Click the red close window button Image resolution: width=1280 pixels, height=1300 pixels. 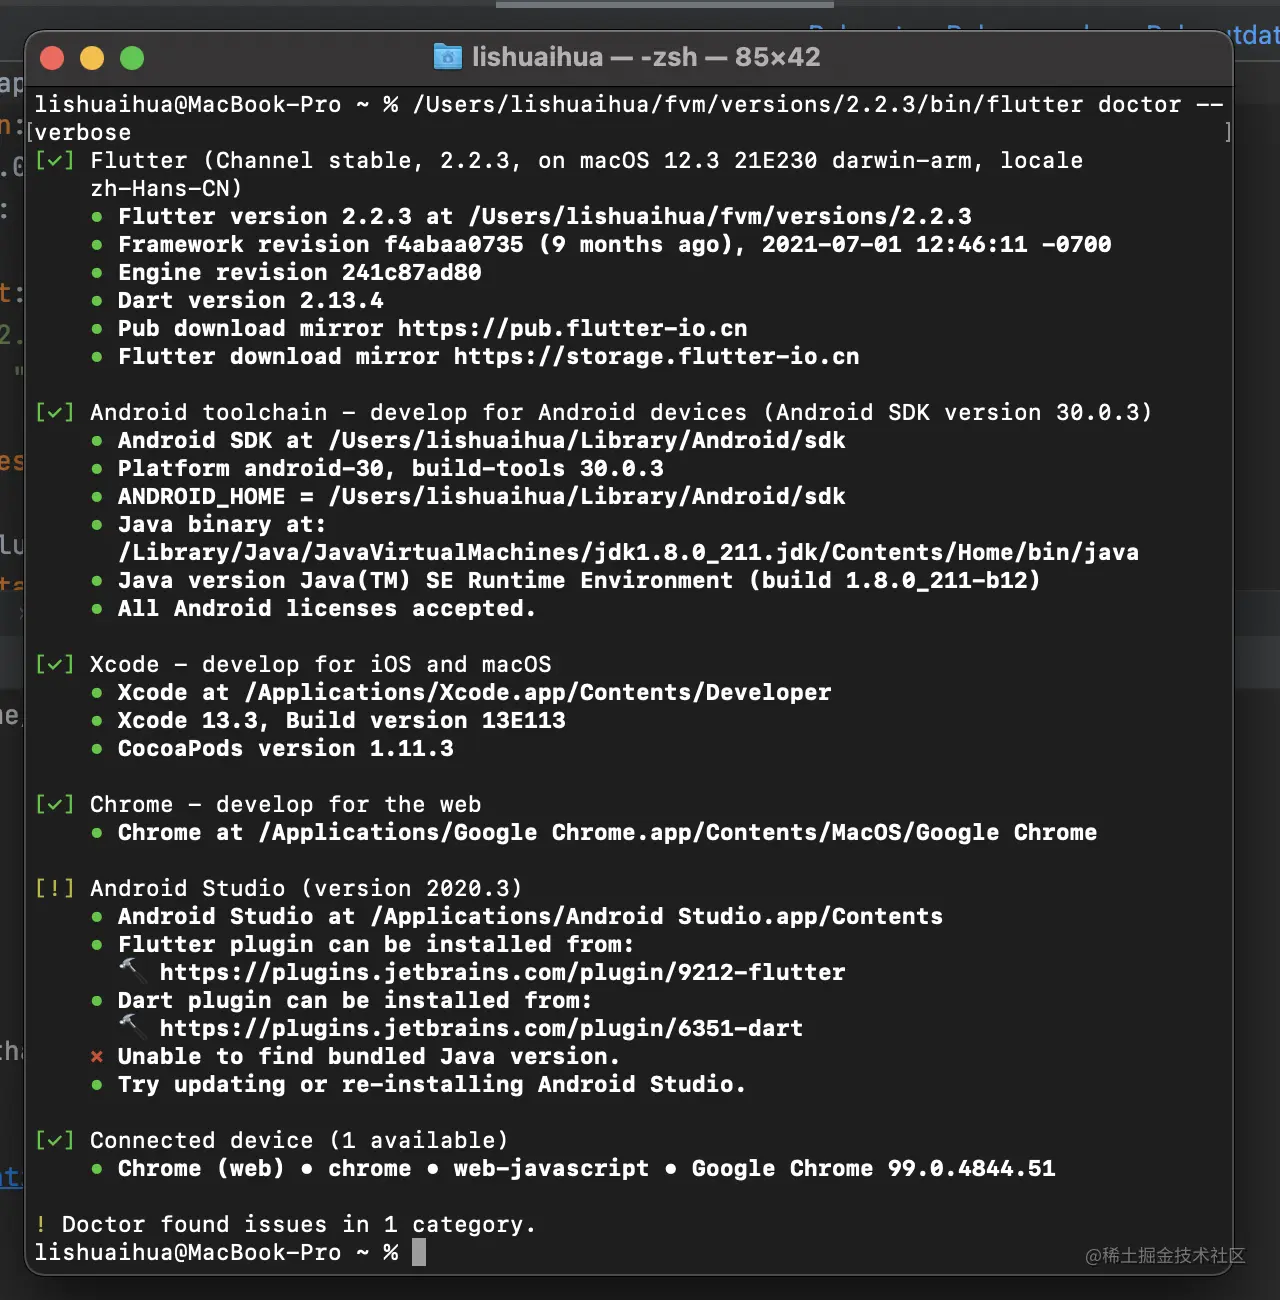(52, 58)
